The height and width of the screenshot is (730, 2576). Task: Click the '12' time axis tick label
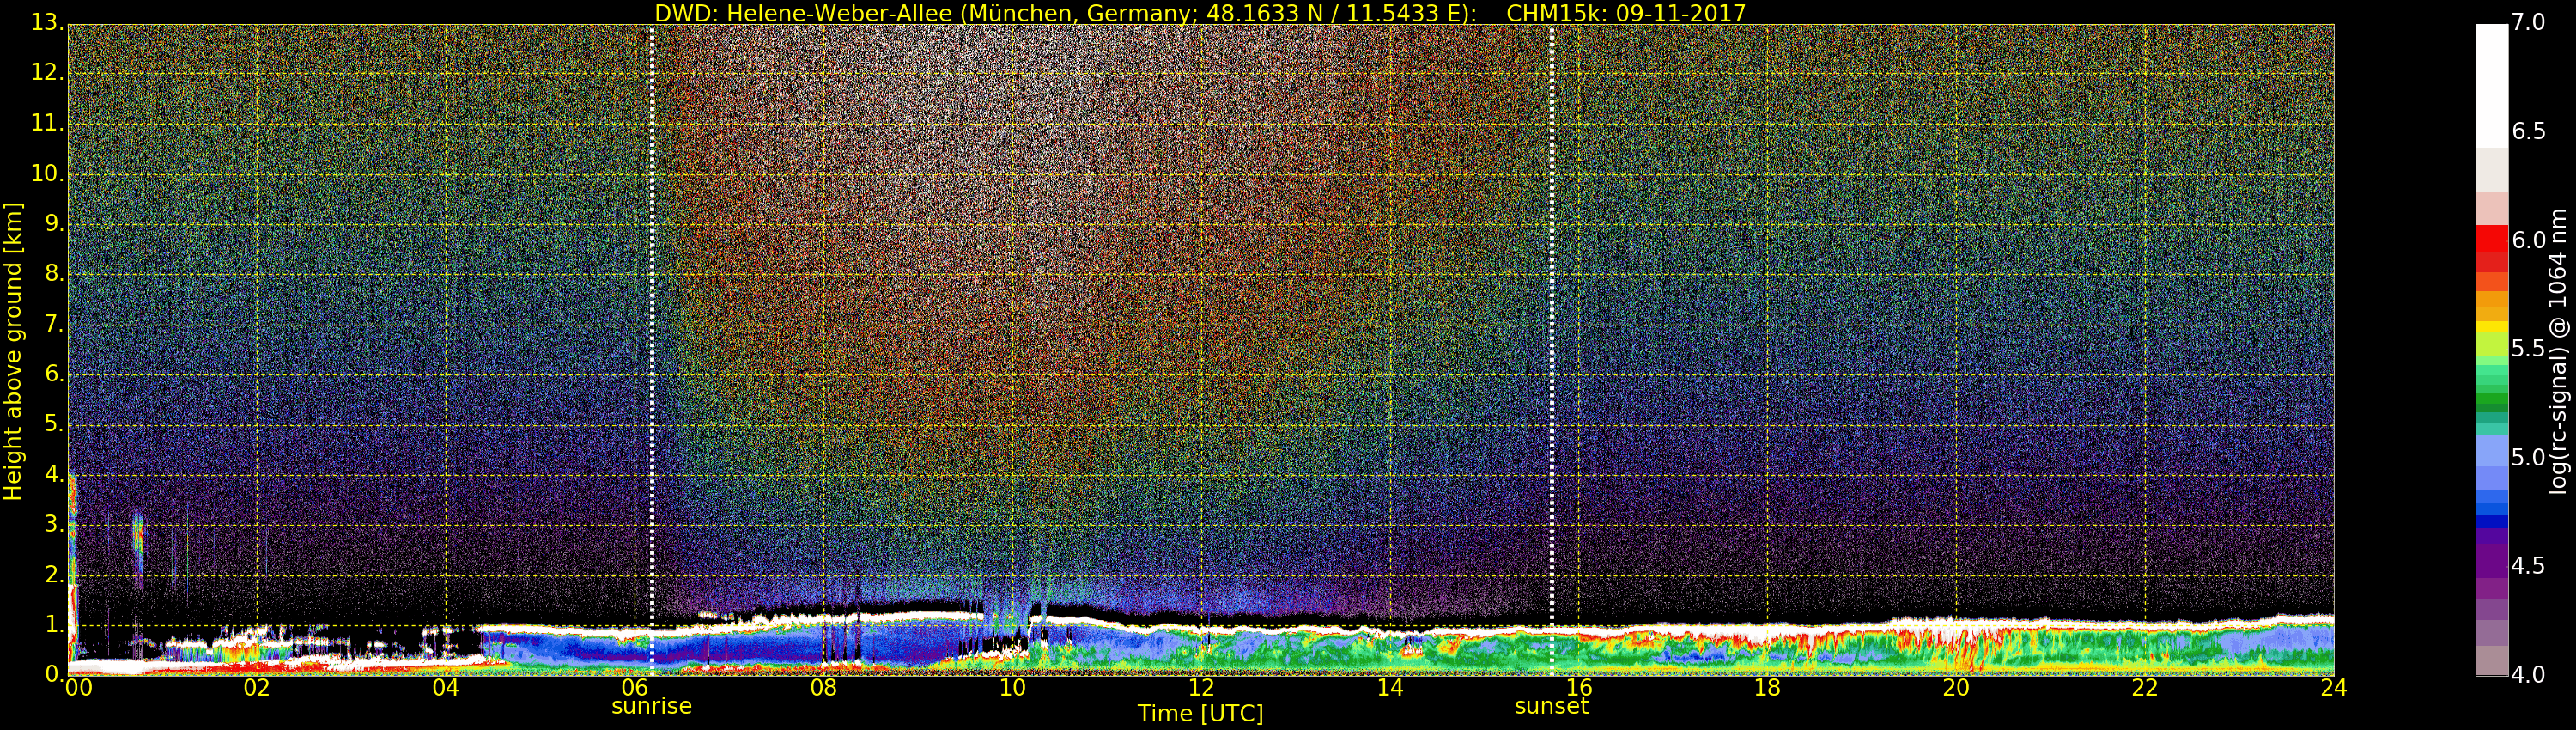pyautogui.click(x=1201, y=688)
